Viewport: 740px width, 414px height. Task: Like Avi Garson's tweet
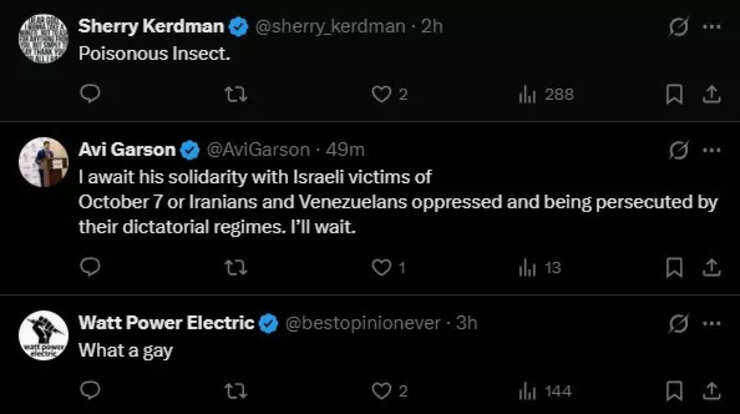point(381,267)
